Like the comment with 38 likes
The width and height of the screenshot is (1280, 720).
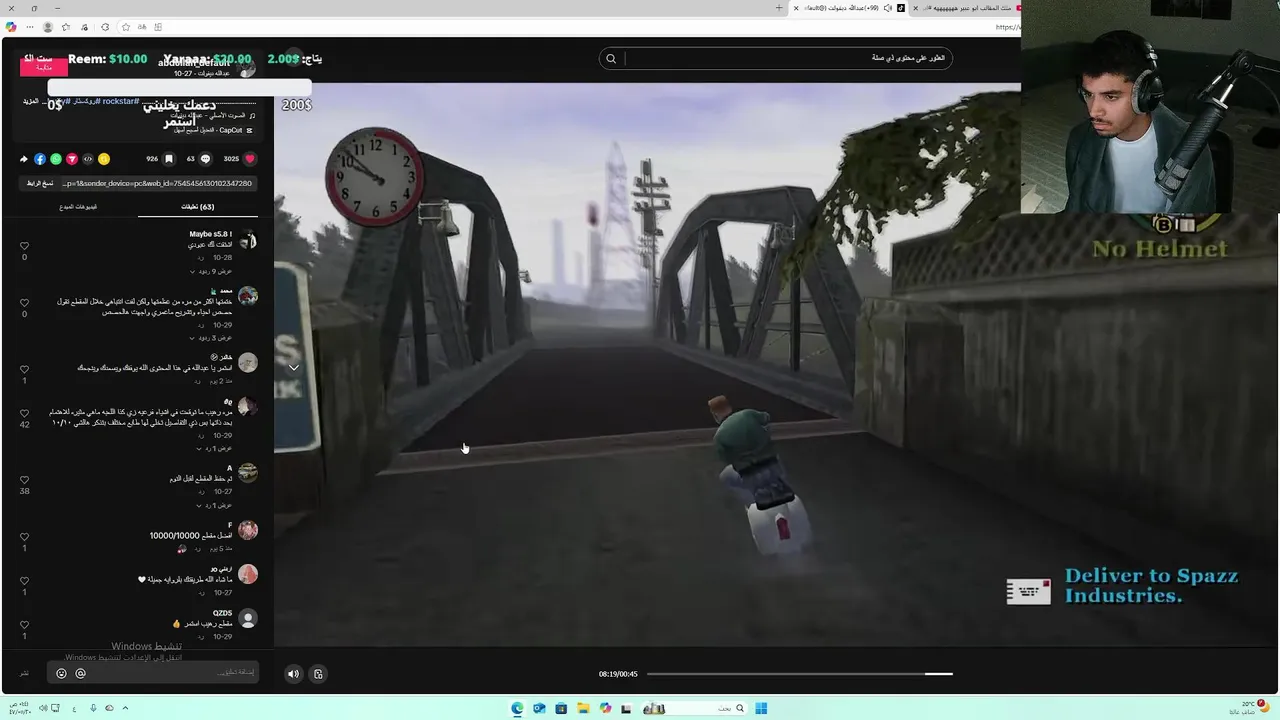pyautogui.click(x=25, y=480)
